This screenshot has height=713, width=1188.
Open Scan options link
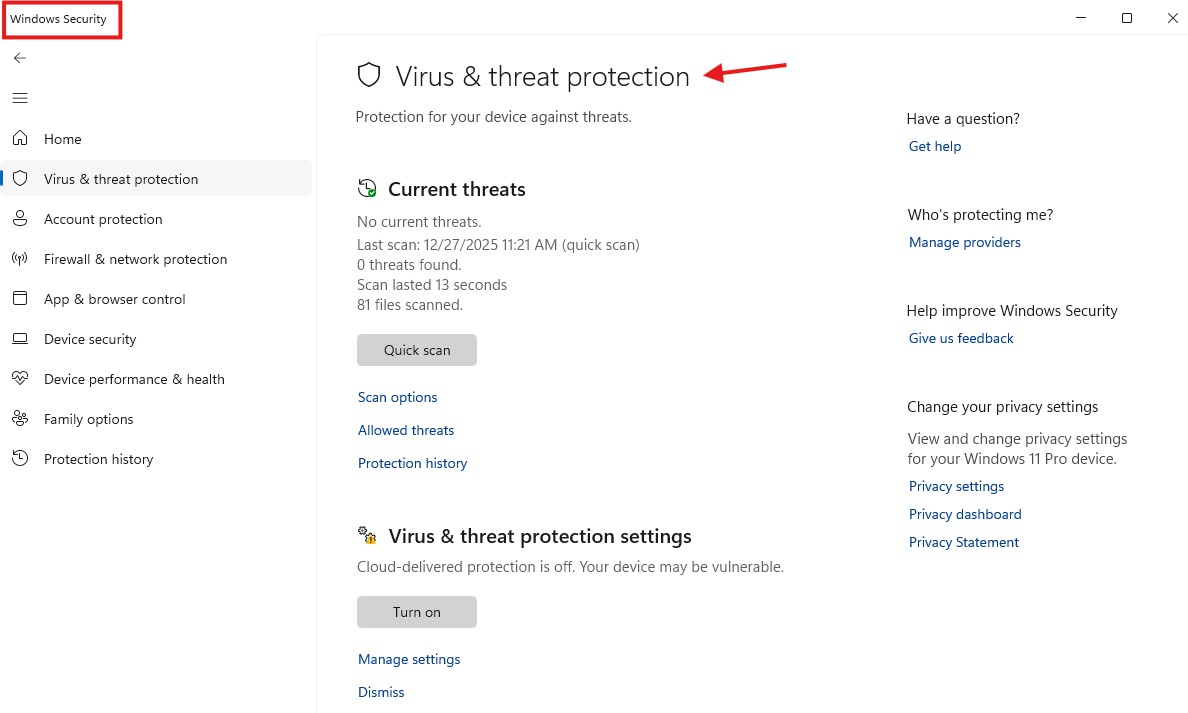tap(398, 397)
